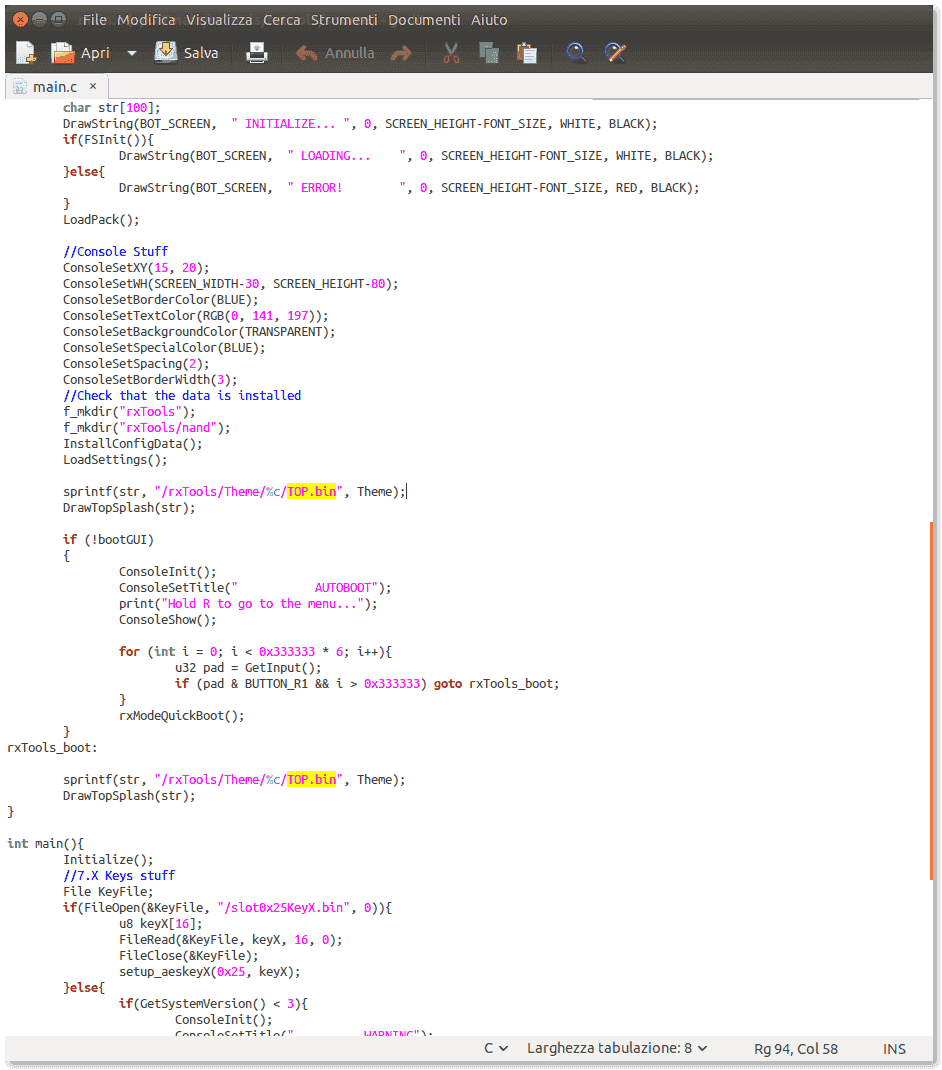The height and width of the screenshot is (1070, 942).
Task: Open the Strumenti menu
Action: [344, 20]
